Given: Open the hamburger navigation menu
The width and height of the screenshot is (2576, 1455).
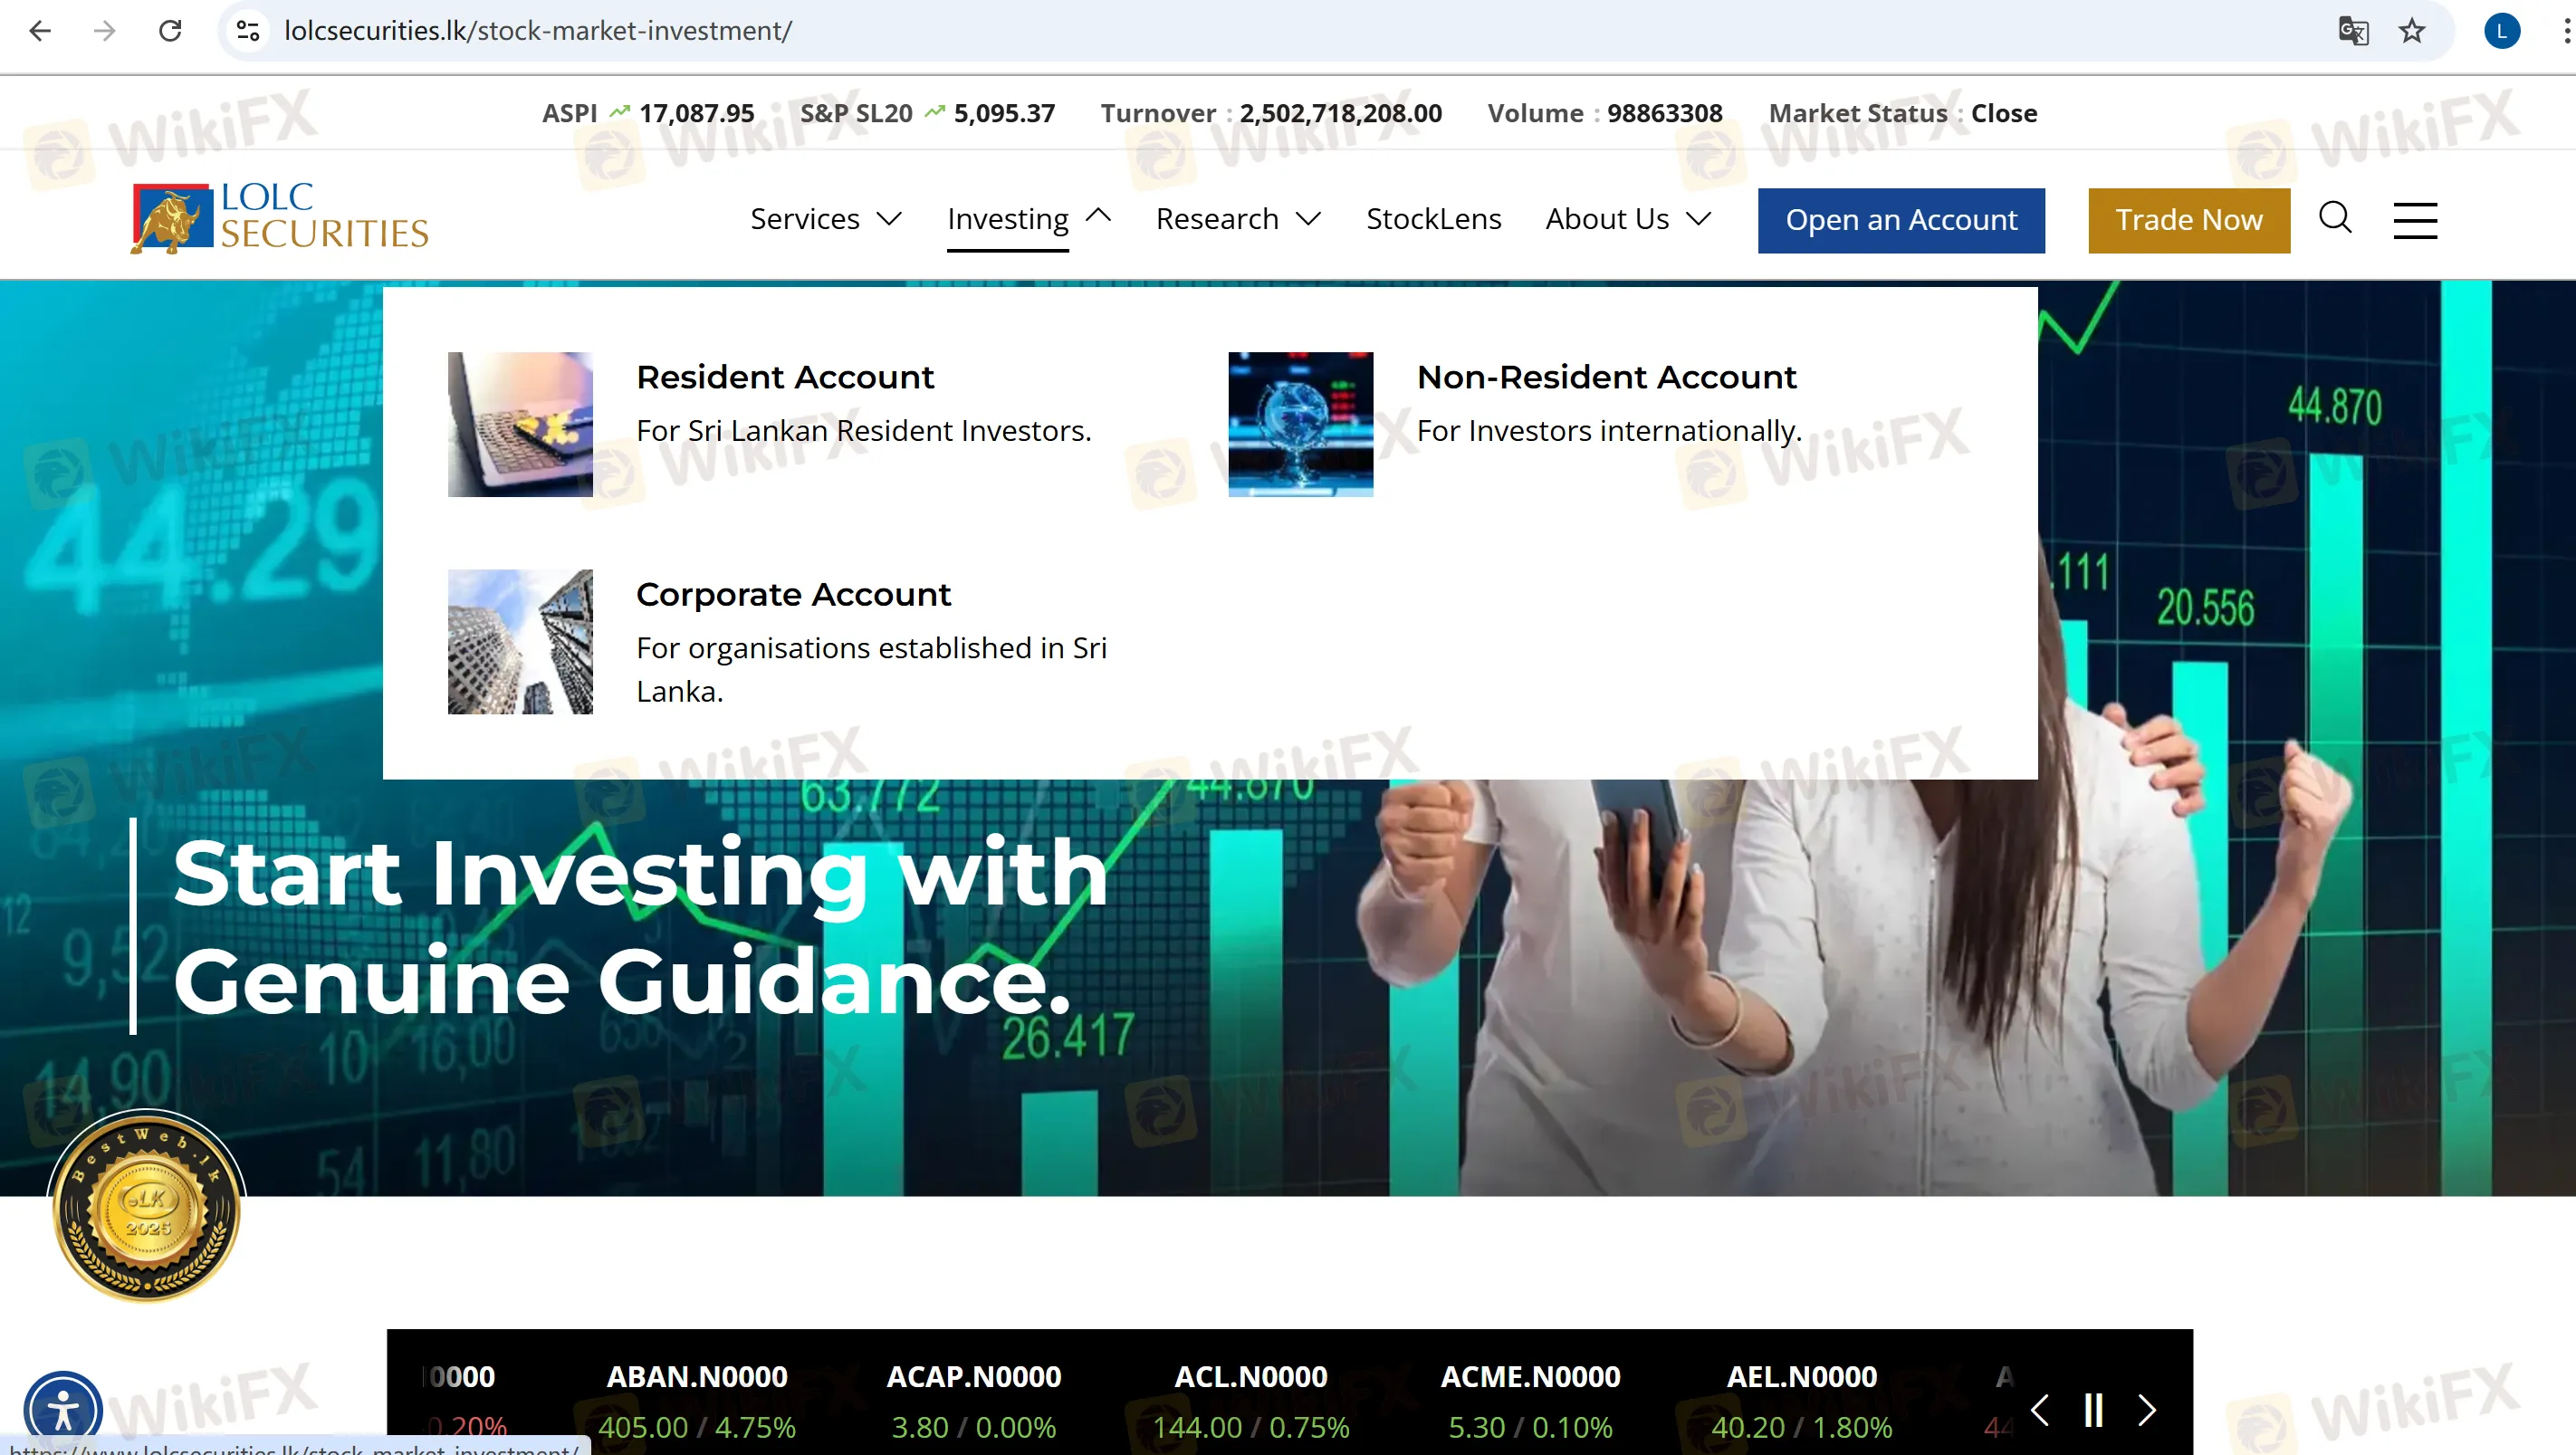Looking at the screenshot, I should pyautogui.click(x=2415, y=220).
